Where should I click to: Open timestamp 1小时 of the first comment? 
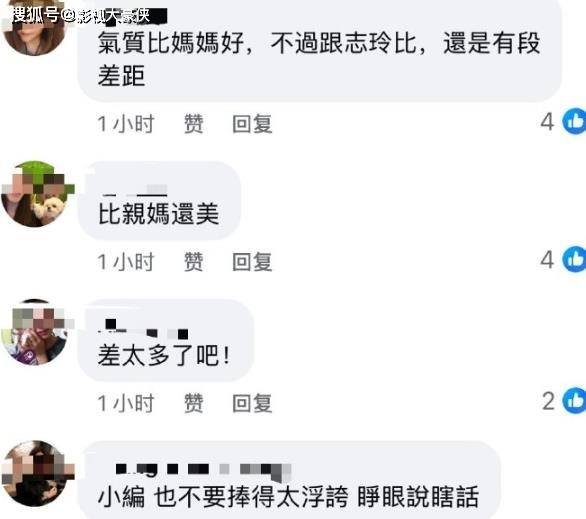click(x=126, y=124)
